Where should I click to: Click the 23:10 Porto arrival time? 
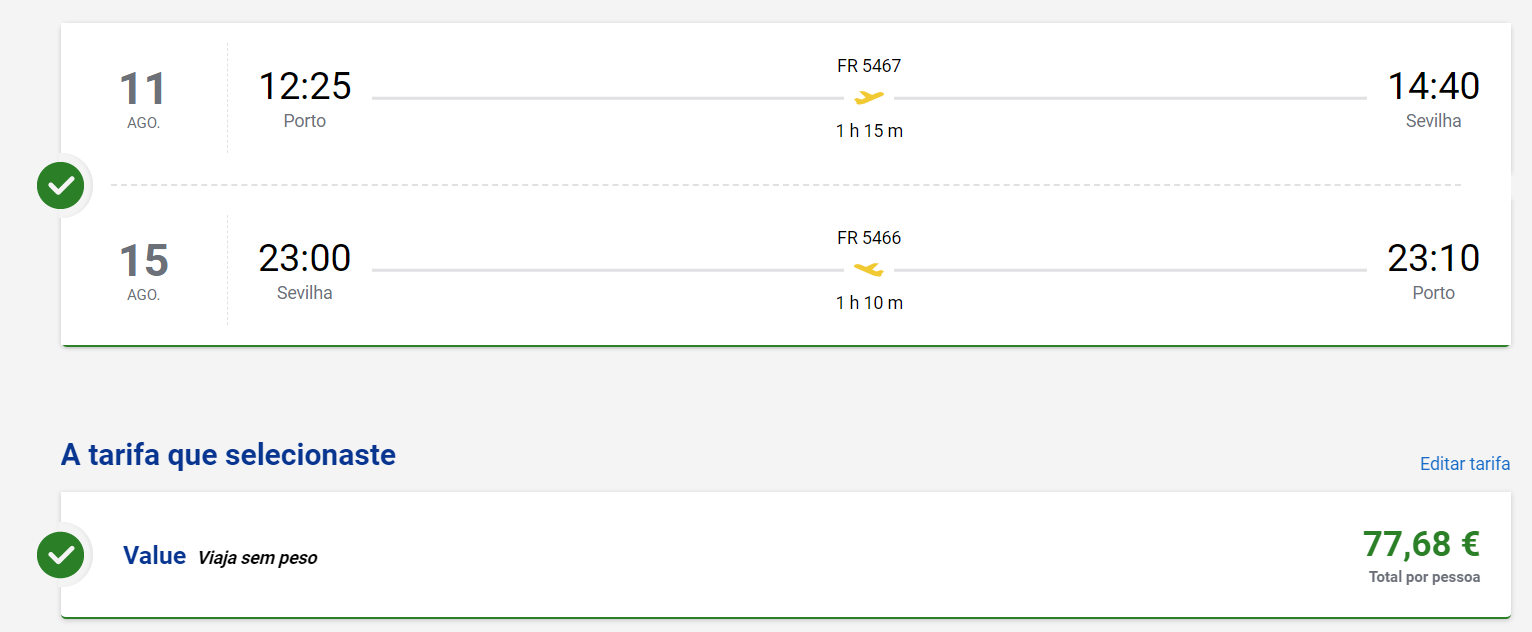coord(1433,258)
